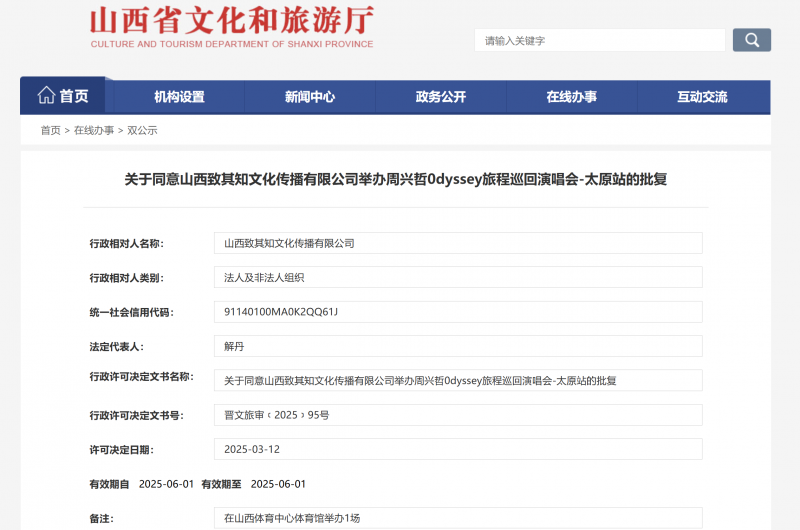The height and width of the screenshot is (530, 800).
Task: Click the Shanxi Culture and Tourism logo
Action: point(232,28)
